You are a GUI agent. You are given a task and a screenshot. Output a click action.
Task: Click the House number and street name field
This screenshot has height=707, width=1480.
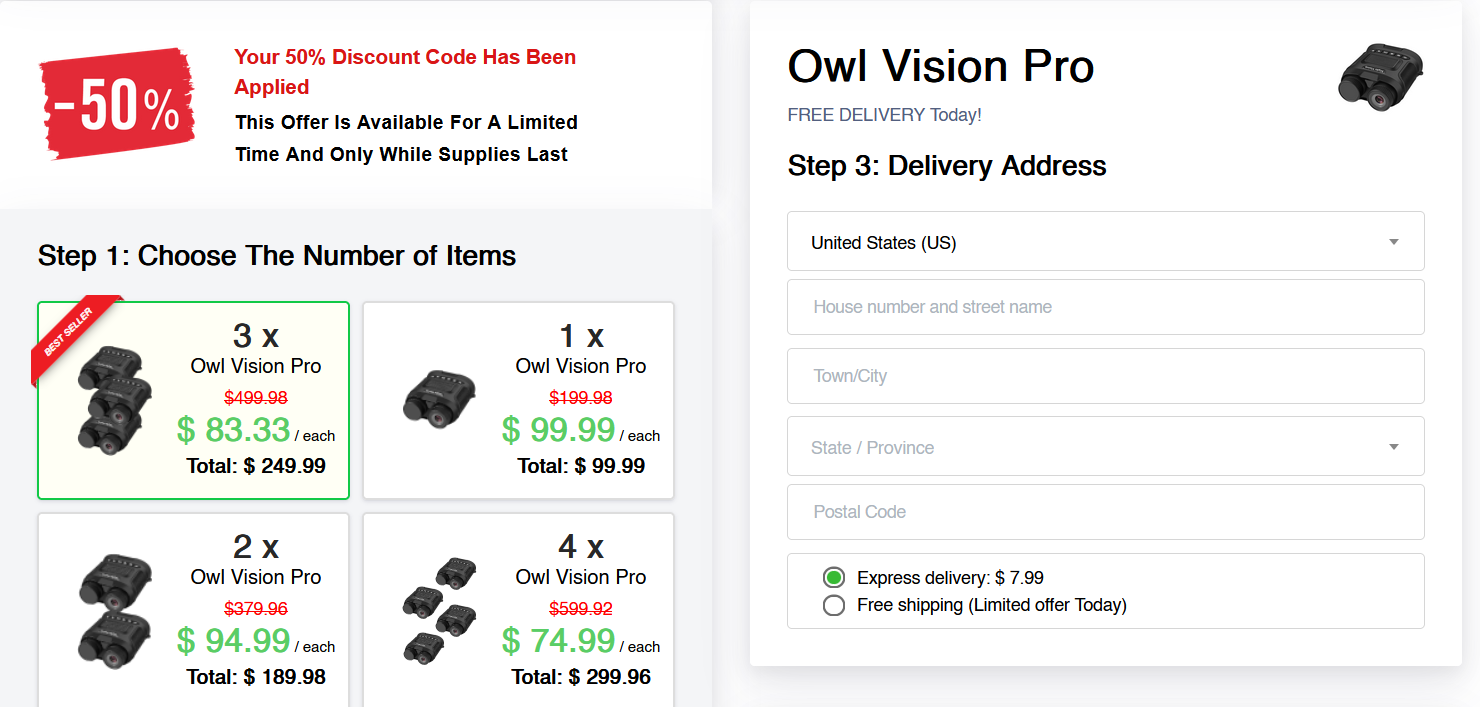[1104, 307]
